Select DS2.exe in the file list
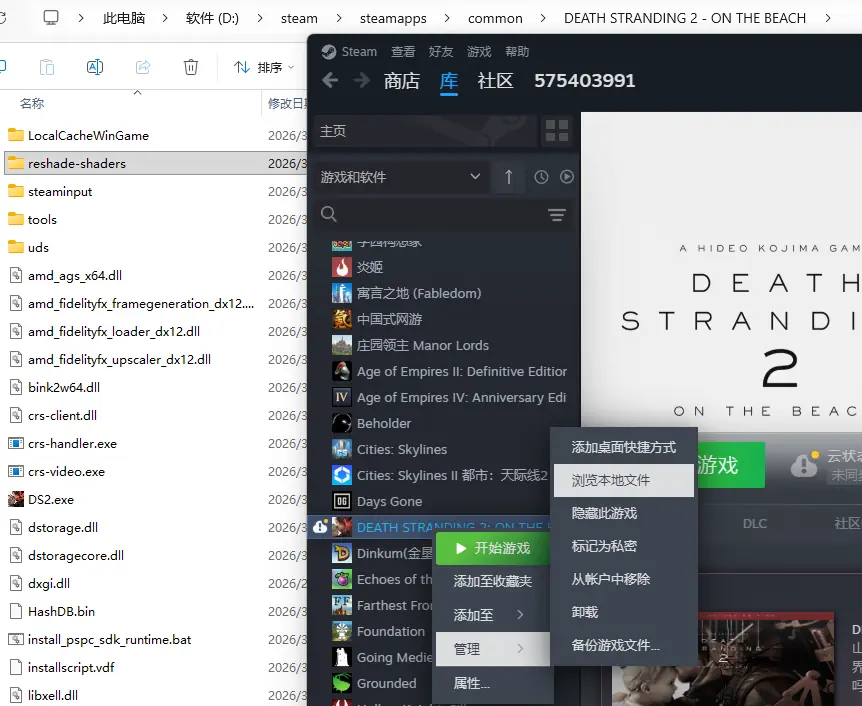This screenshot has width=862, height=706. 50,499
